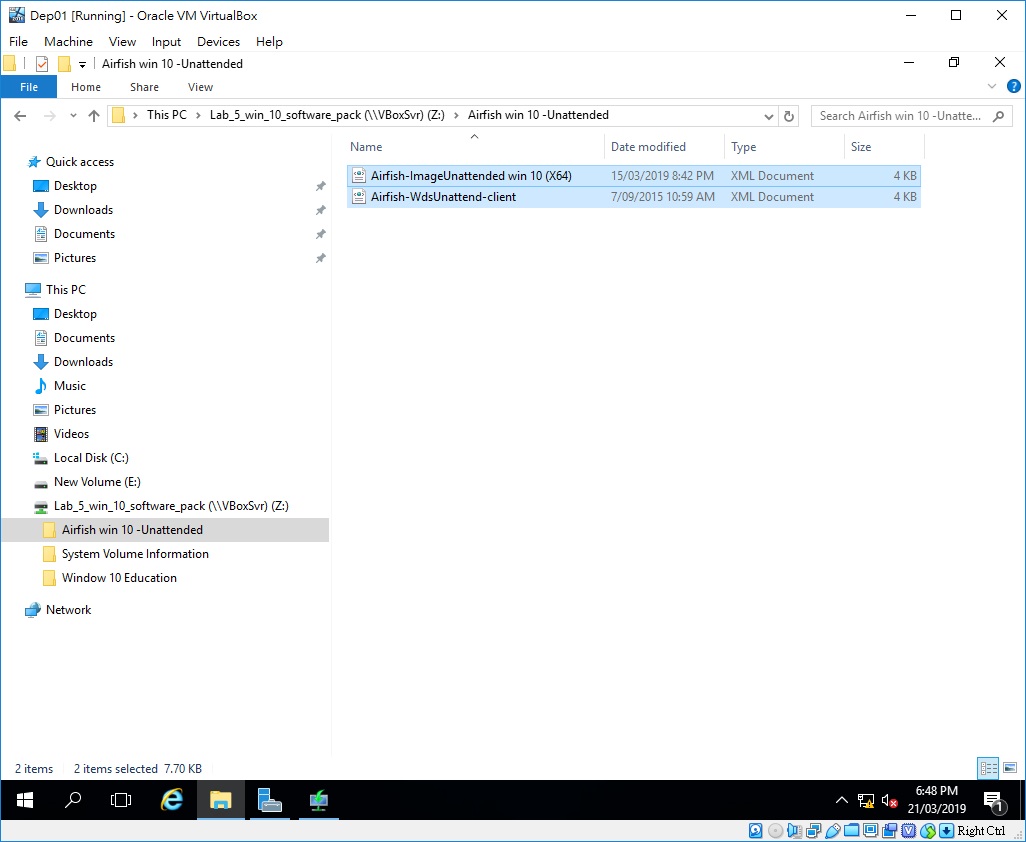Screen dimensions: 1026x842
Task: Open the Windows Start menu
Action: tap(25, 799)
